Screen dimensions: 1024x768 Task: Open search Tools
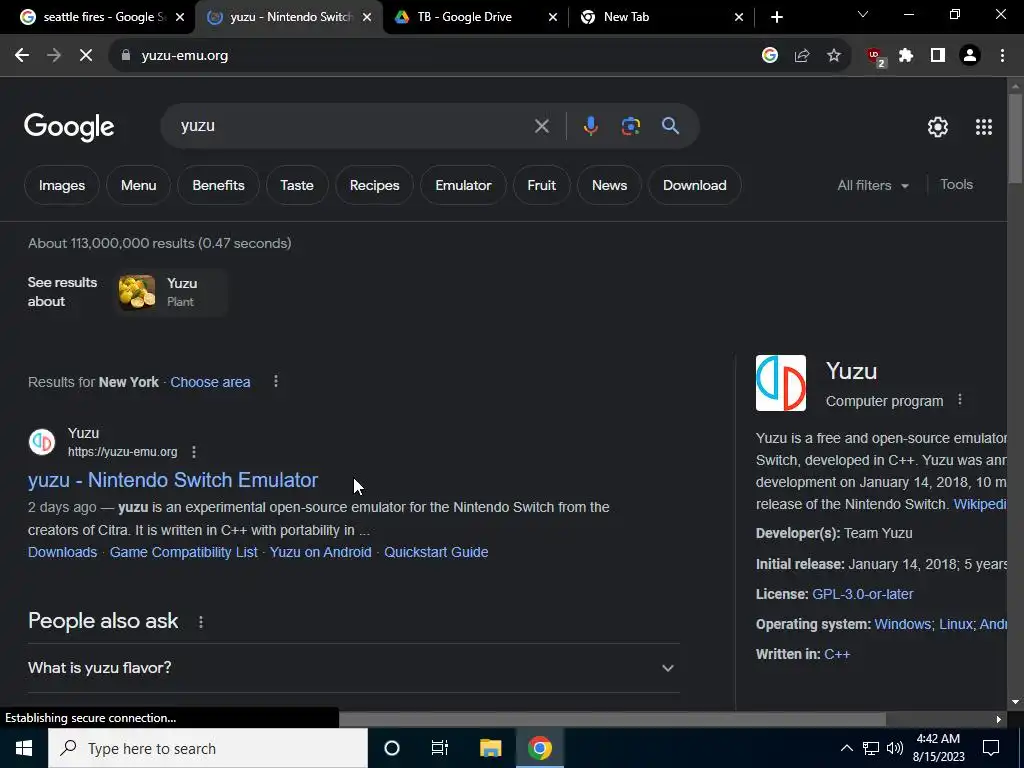pos(956,185)
